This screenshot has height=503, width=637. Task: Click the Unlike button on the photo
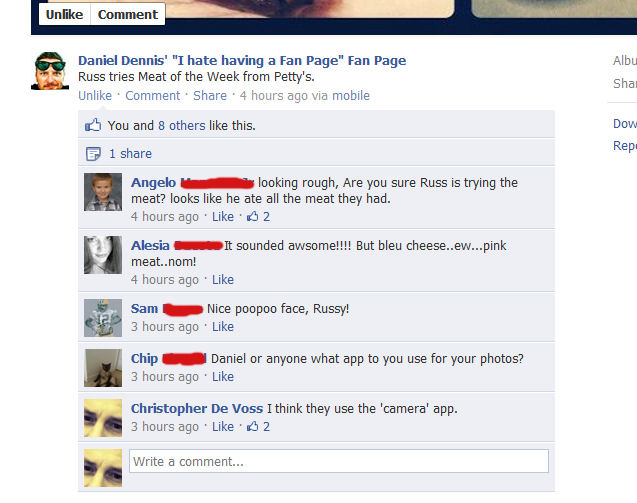[65, 15]
